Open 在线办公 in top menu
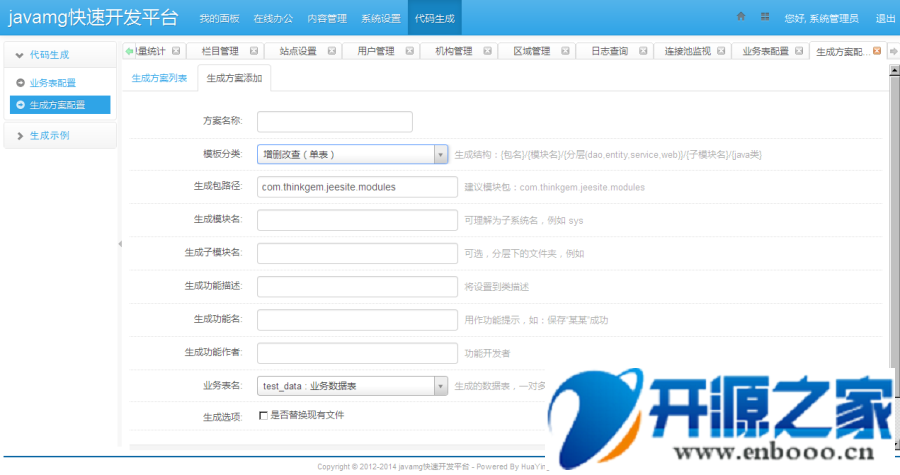Viewport: 900px width, 475px height. pyautogui.click(x=273, y=18)
